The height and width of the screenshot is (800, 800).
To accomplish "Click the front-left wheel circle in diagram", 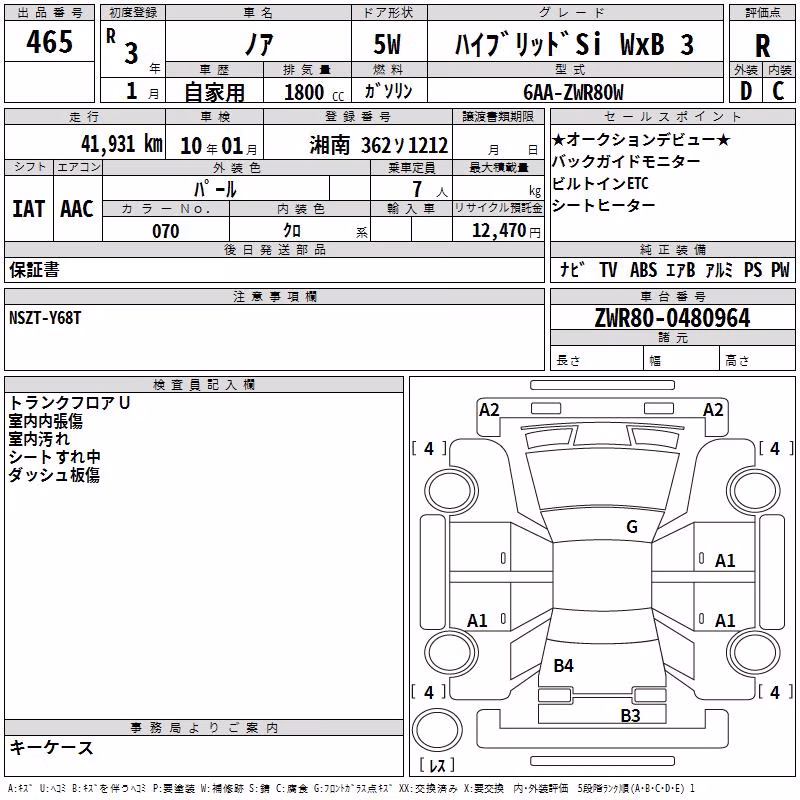I will (x=450, y=492).
